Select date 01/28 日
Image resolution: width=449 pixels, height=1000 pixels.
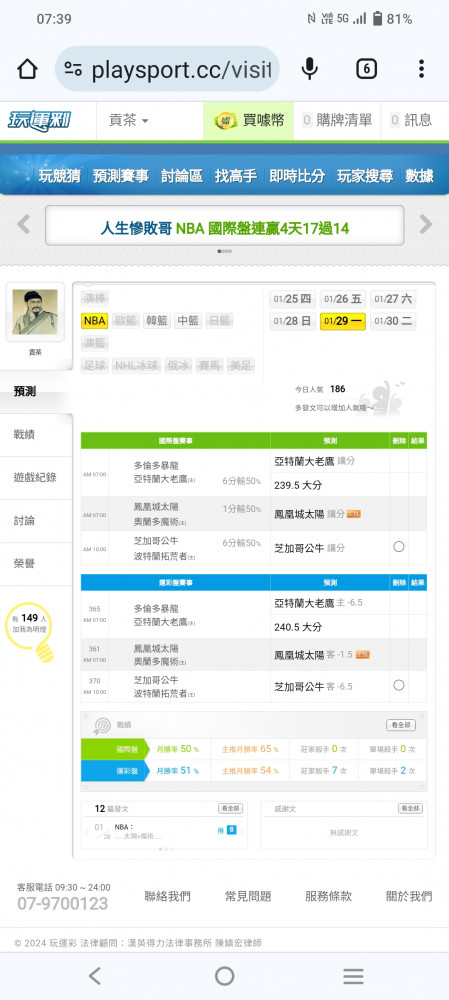click(292, 321)
